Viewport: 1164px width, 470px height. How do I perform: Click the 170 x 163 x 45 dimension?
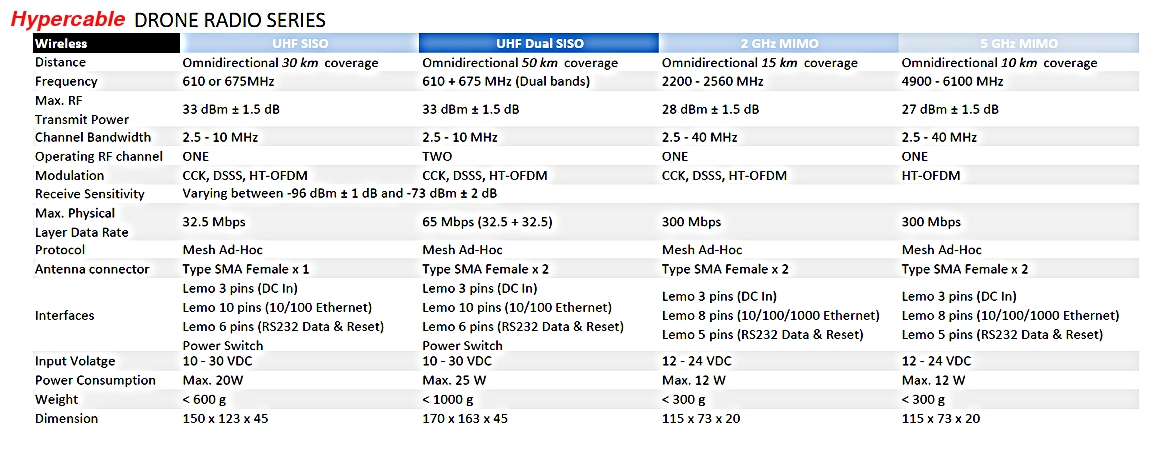coord(465,419)
